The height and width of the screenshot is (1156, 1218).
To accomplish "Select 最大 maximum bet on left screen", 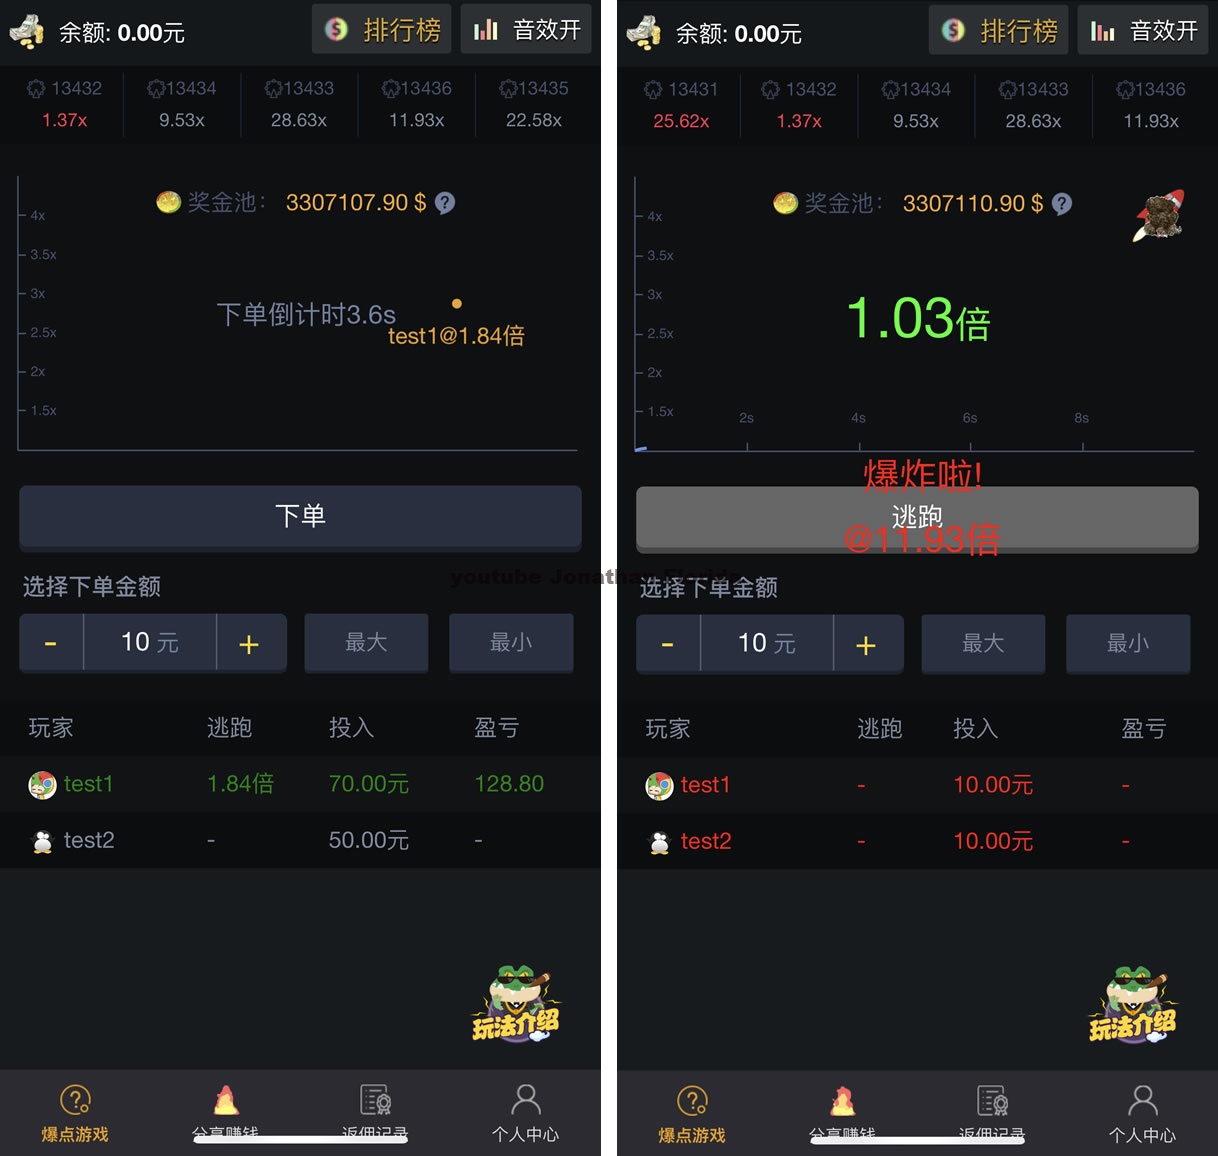I will click(366, 643).
